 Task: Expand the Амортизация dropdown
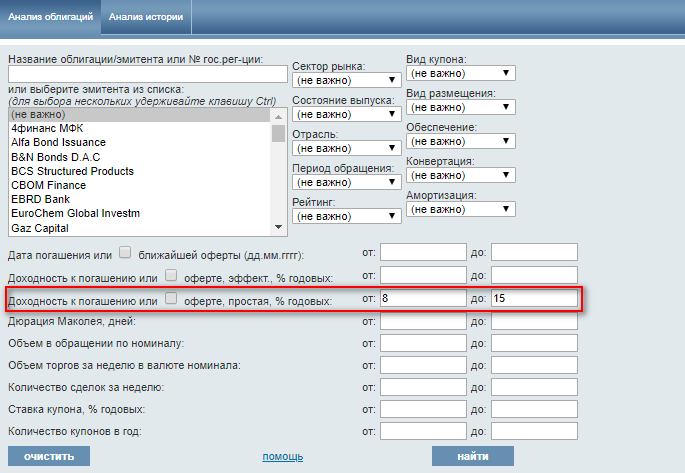(460, 209)
